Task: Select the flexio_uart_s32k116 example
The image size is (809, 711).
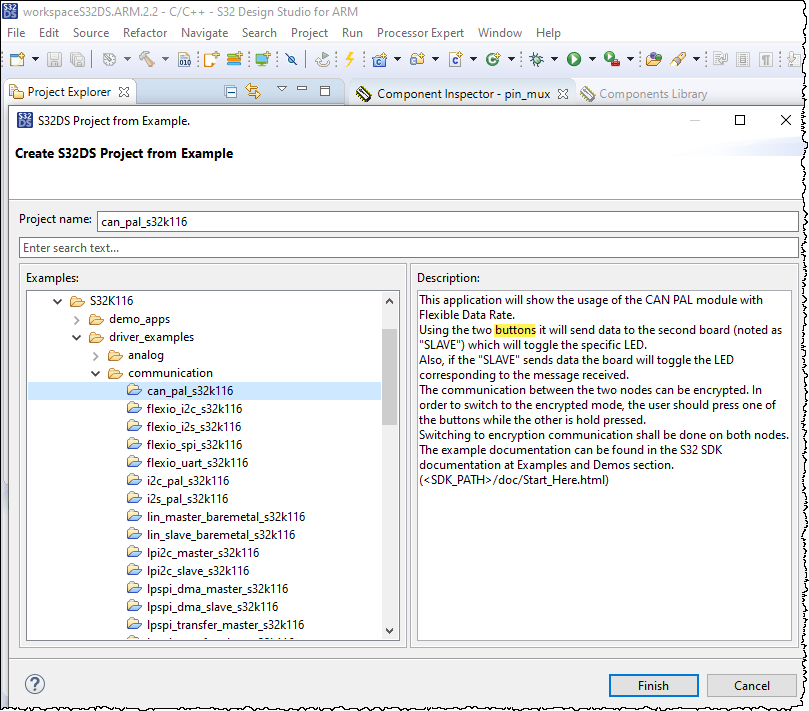Action: click(197, 463)
